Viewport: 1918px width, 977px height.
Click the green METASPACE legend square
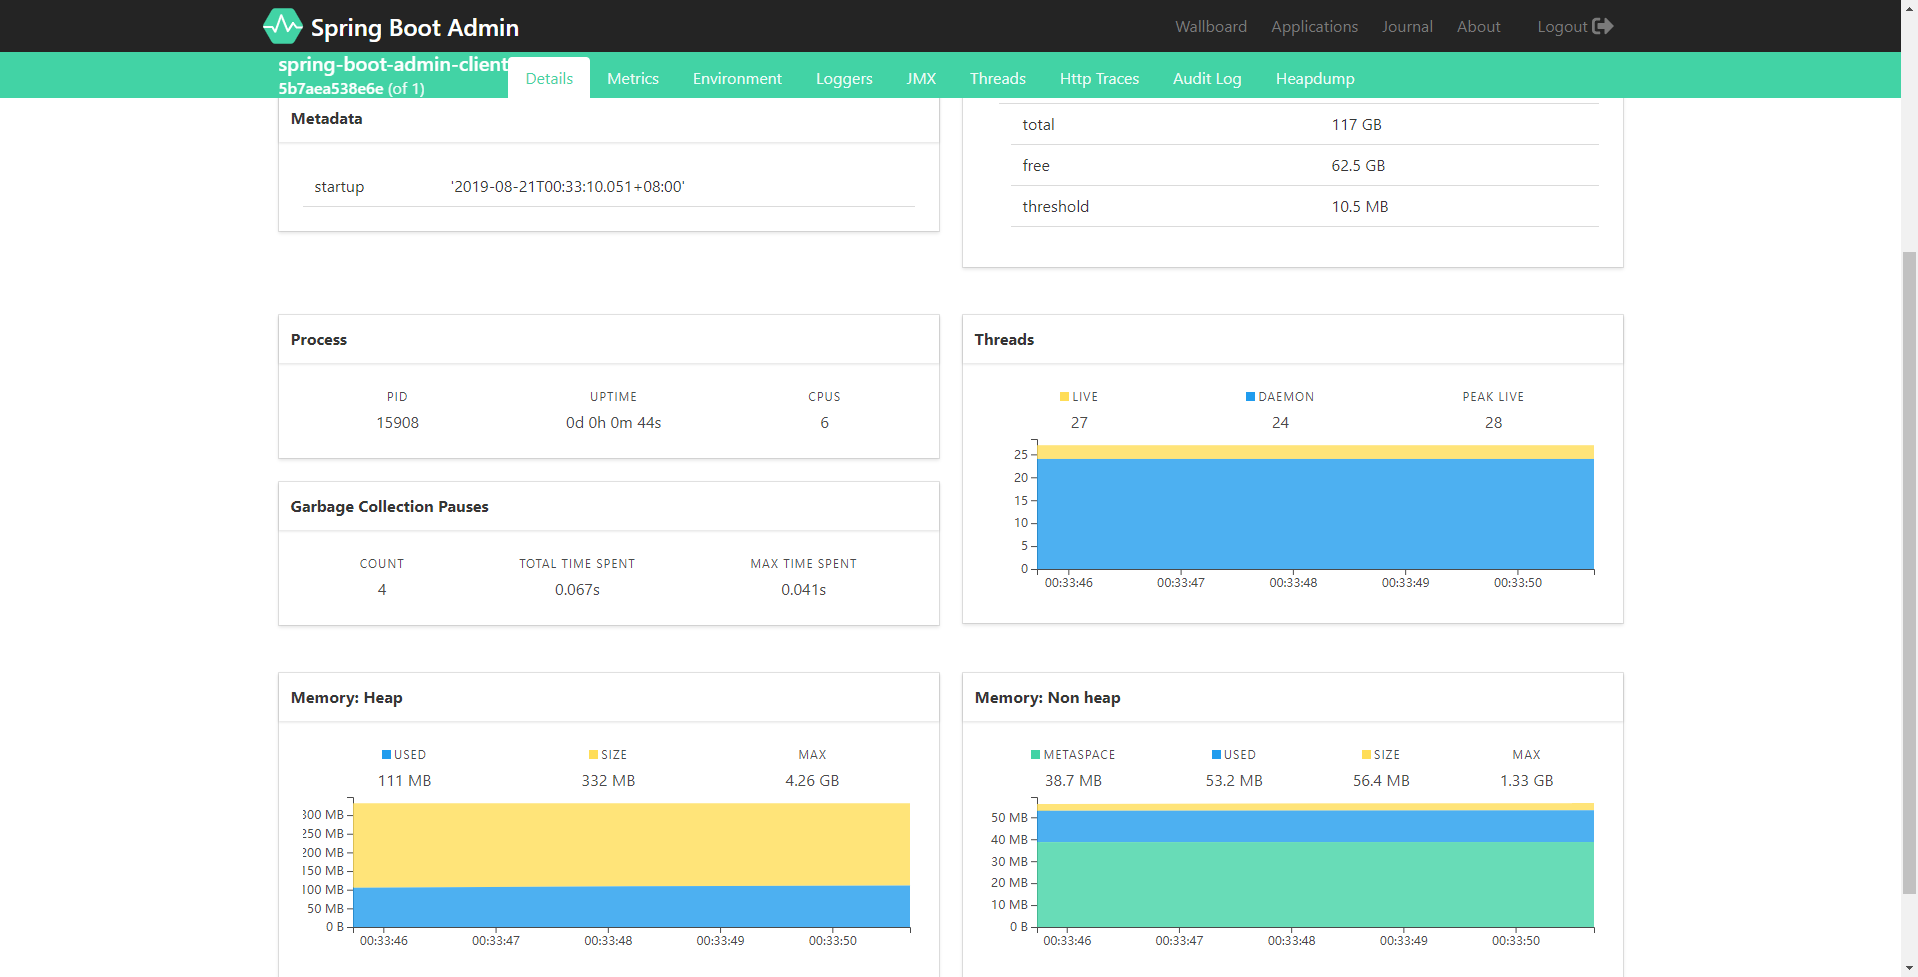coord(1036,755)
